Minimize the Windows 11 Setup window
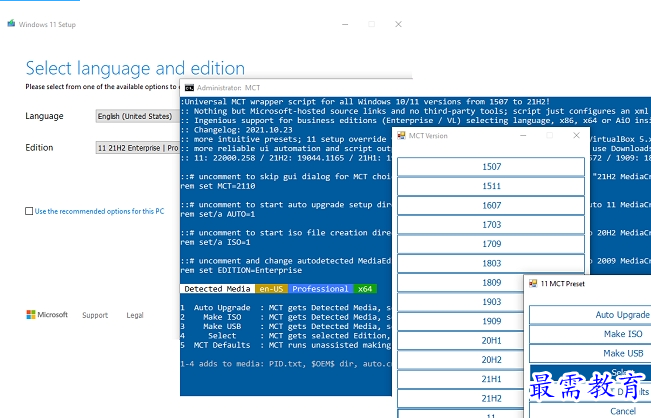The width and height of the screenshot is (651, 418). [x=345, y=24]
